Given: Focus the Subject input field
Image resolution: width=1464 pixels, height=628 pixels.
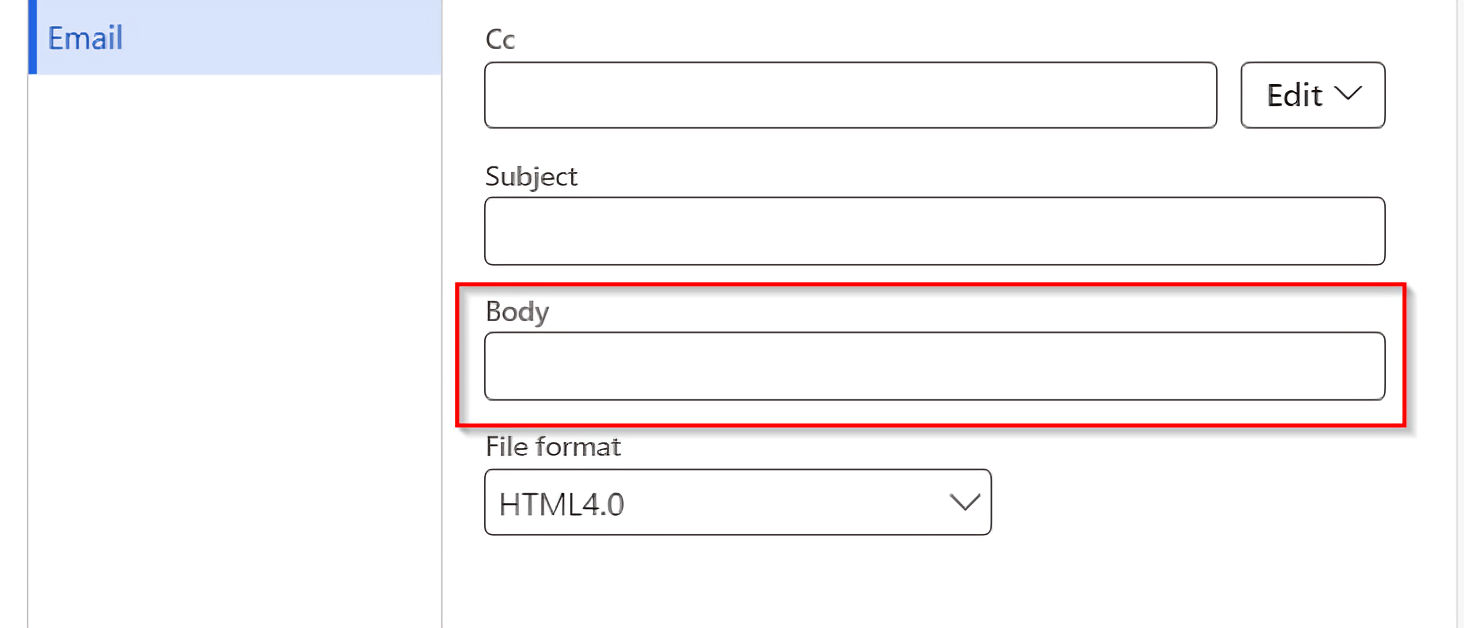Looking at the screenshot, I should click(933, 231).
